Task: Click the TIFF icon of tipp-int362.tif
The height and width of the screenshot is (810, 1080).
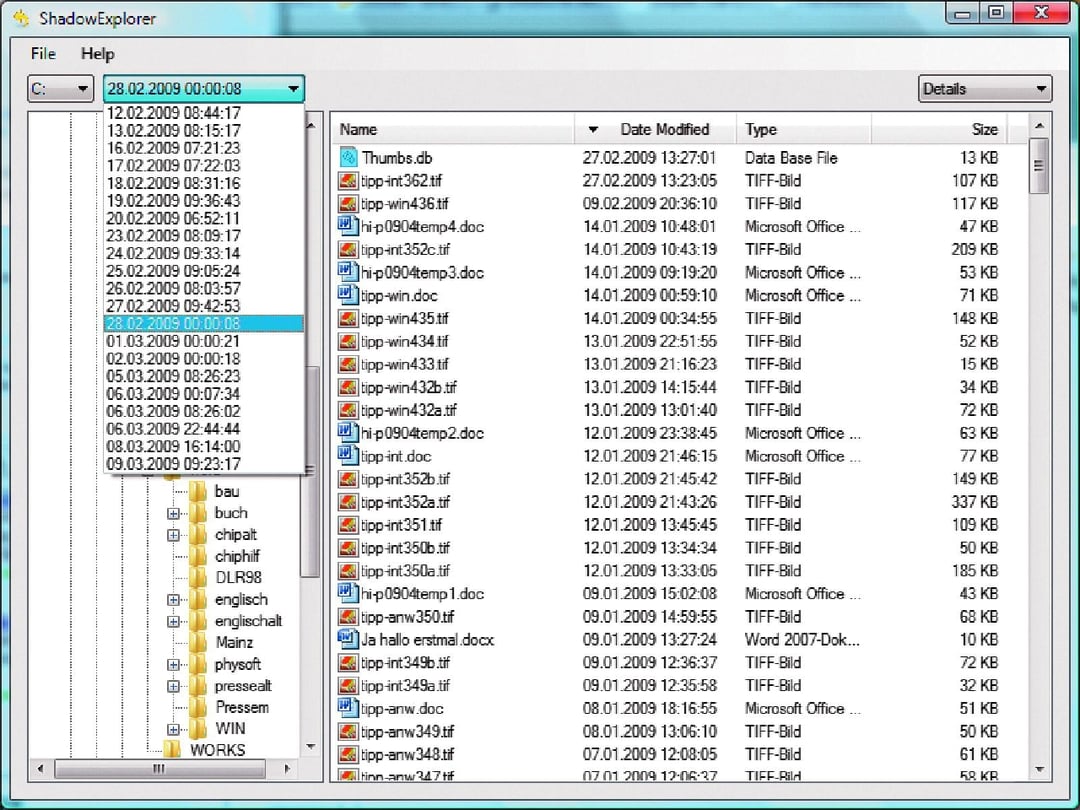Action: pyautogui.click(x=348, y=181)
